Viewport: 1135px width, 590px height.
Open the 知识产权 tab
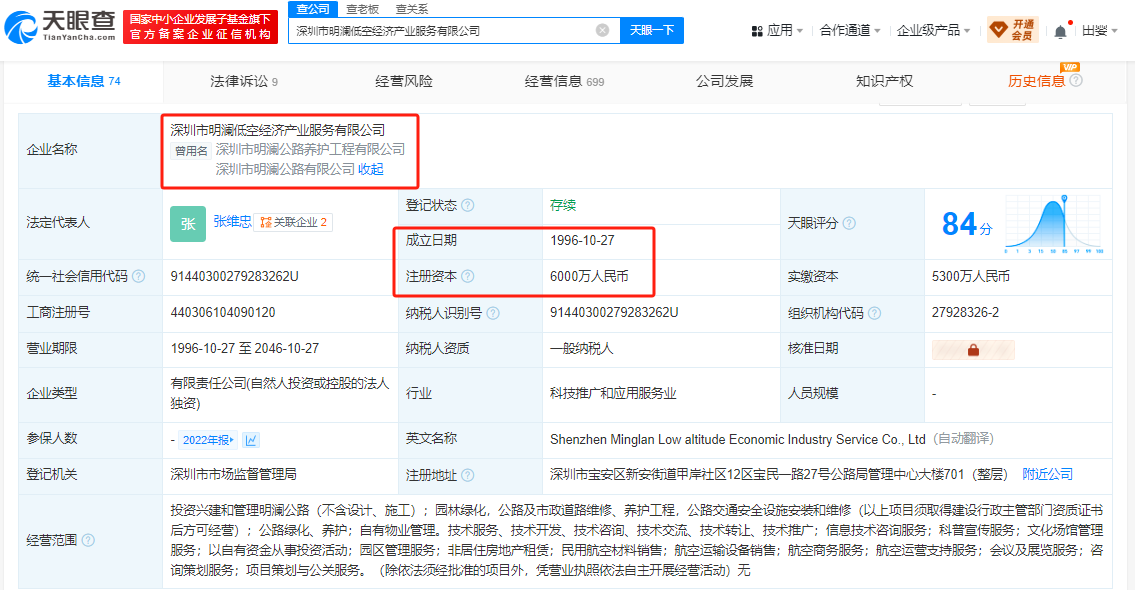click(x=885, y=81)
